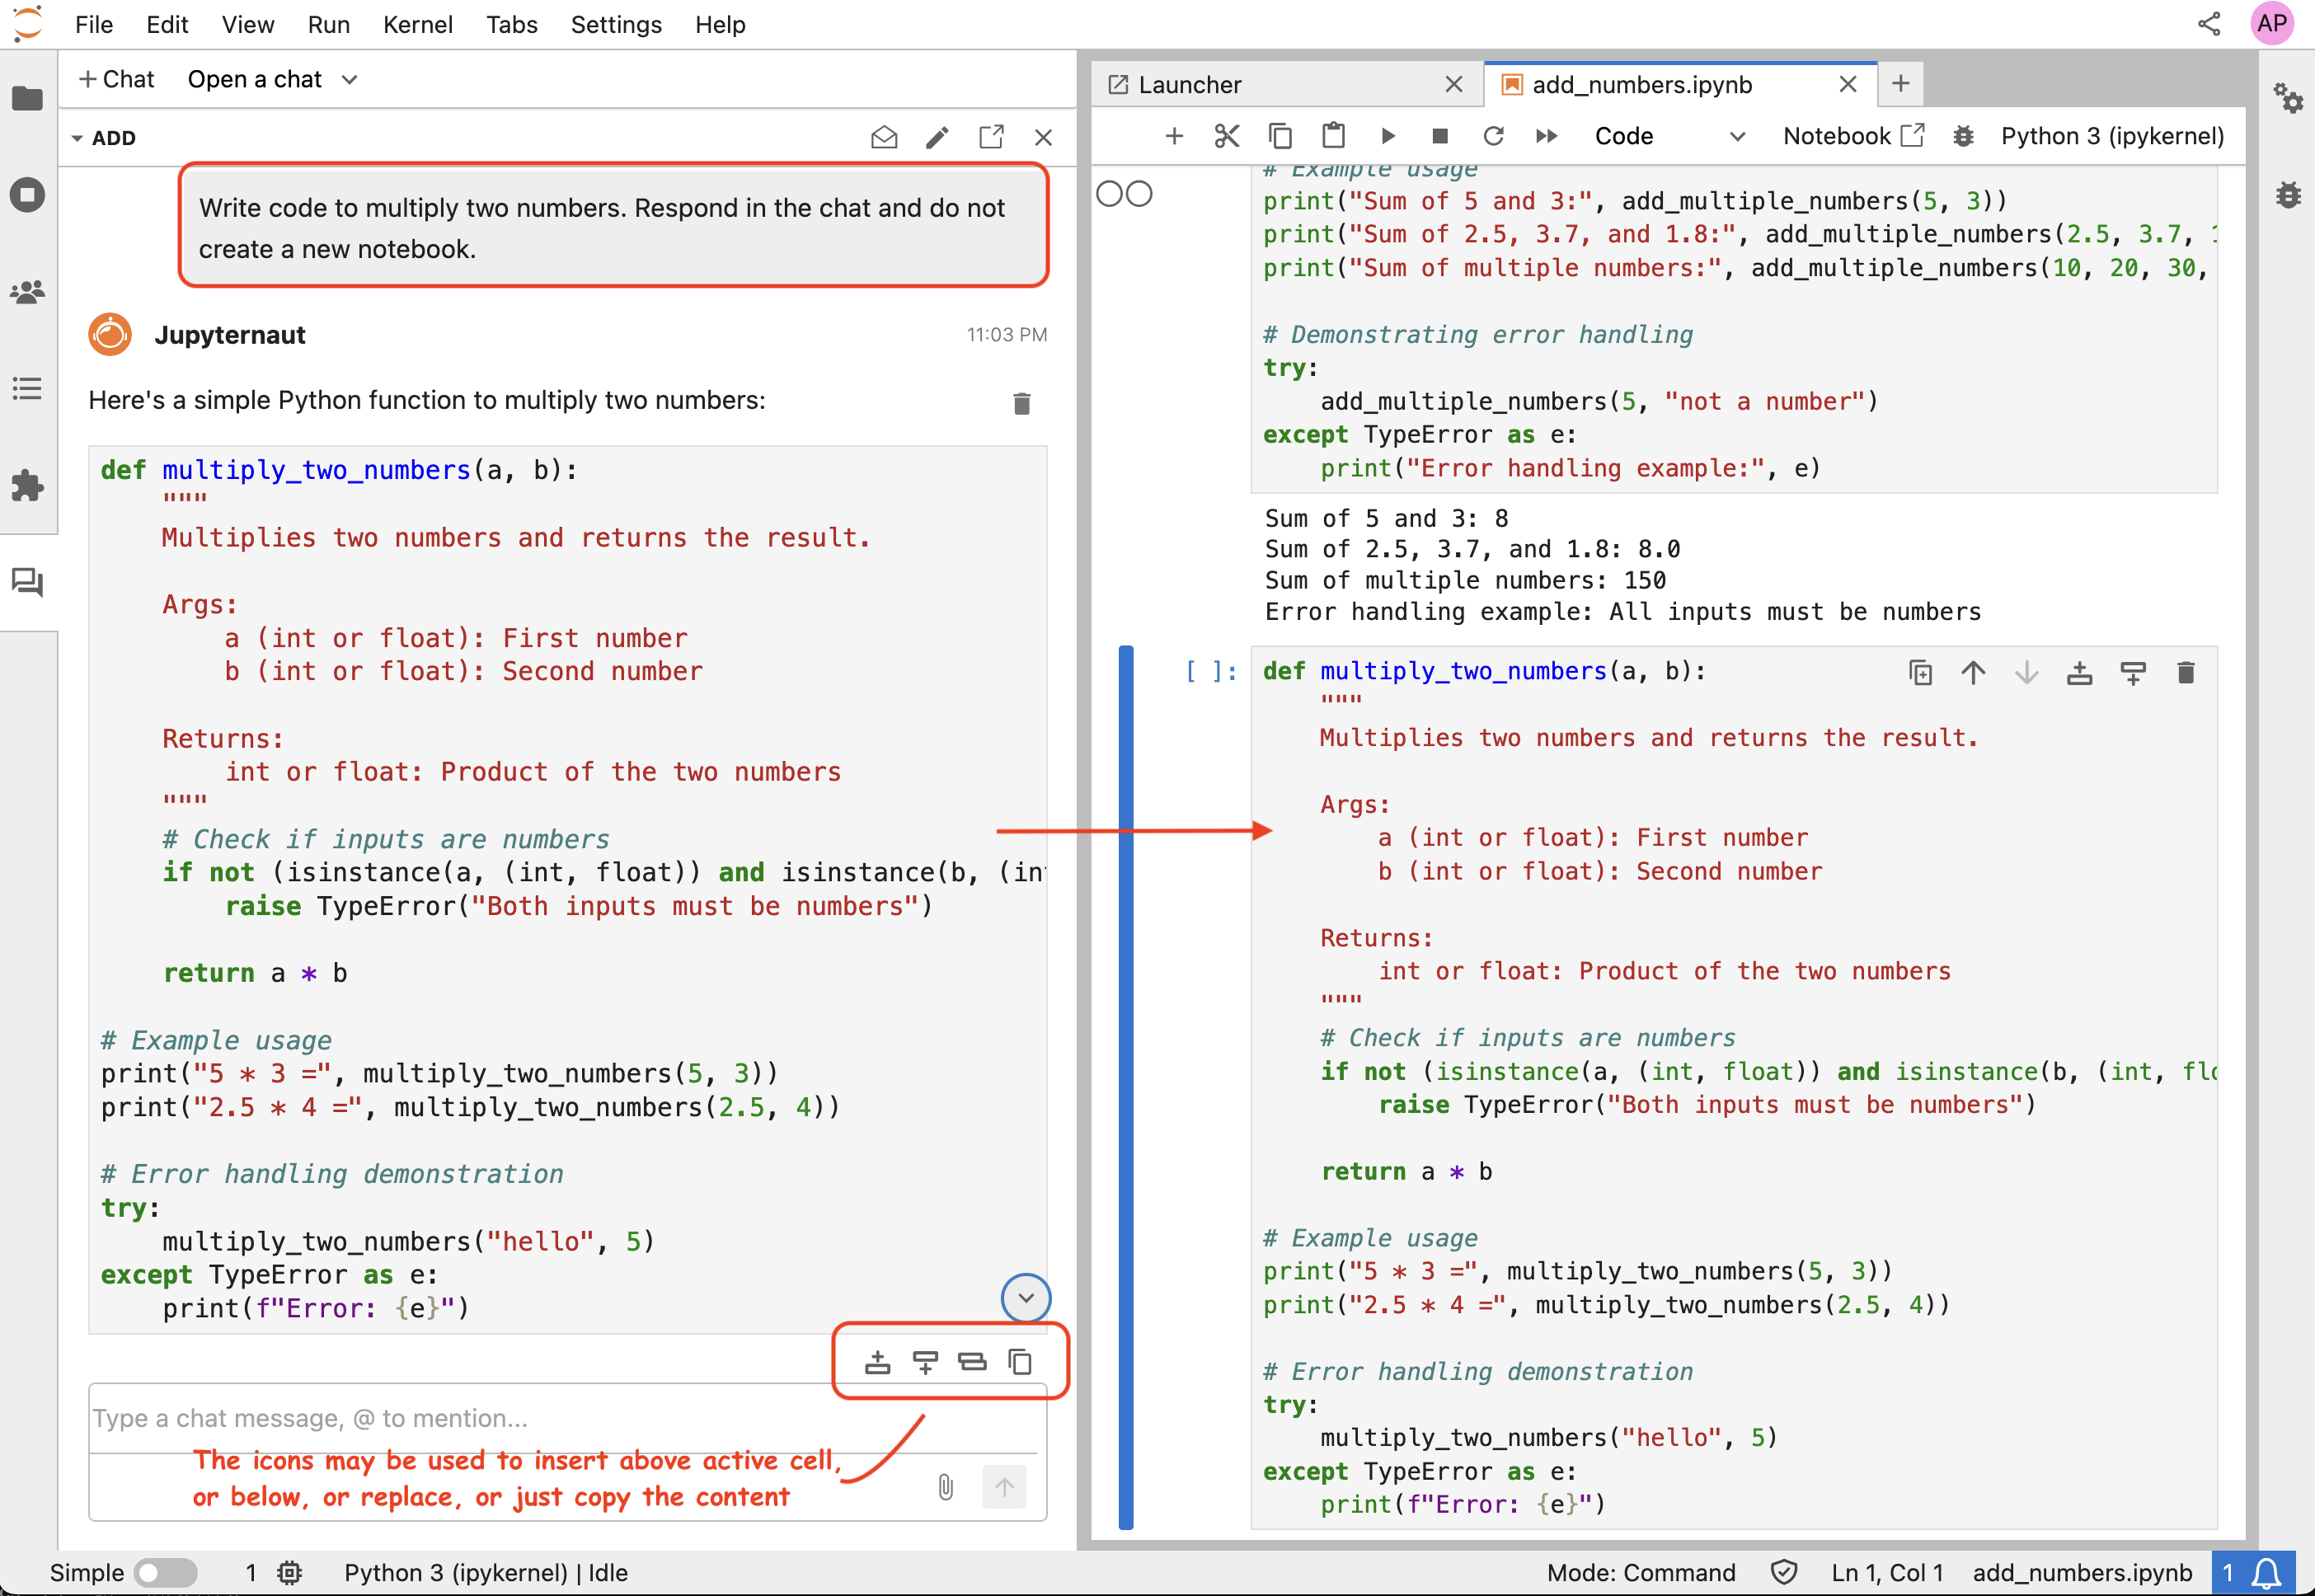The image size is (2315, 1596).
Task: Enable notebook debugger bug toggle
Action: coord(1963,136)
